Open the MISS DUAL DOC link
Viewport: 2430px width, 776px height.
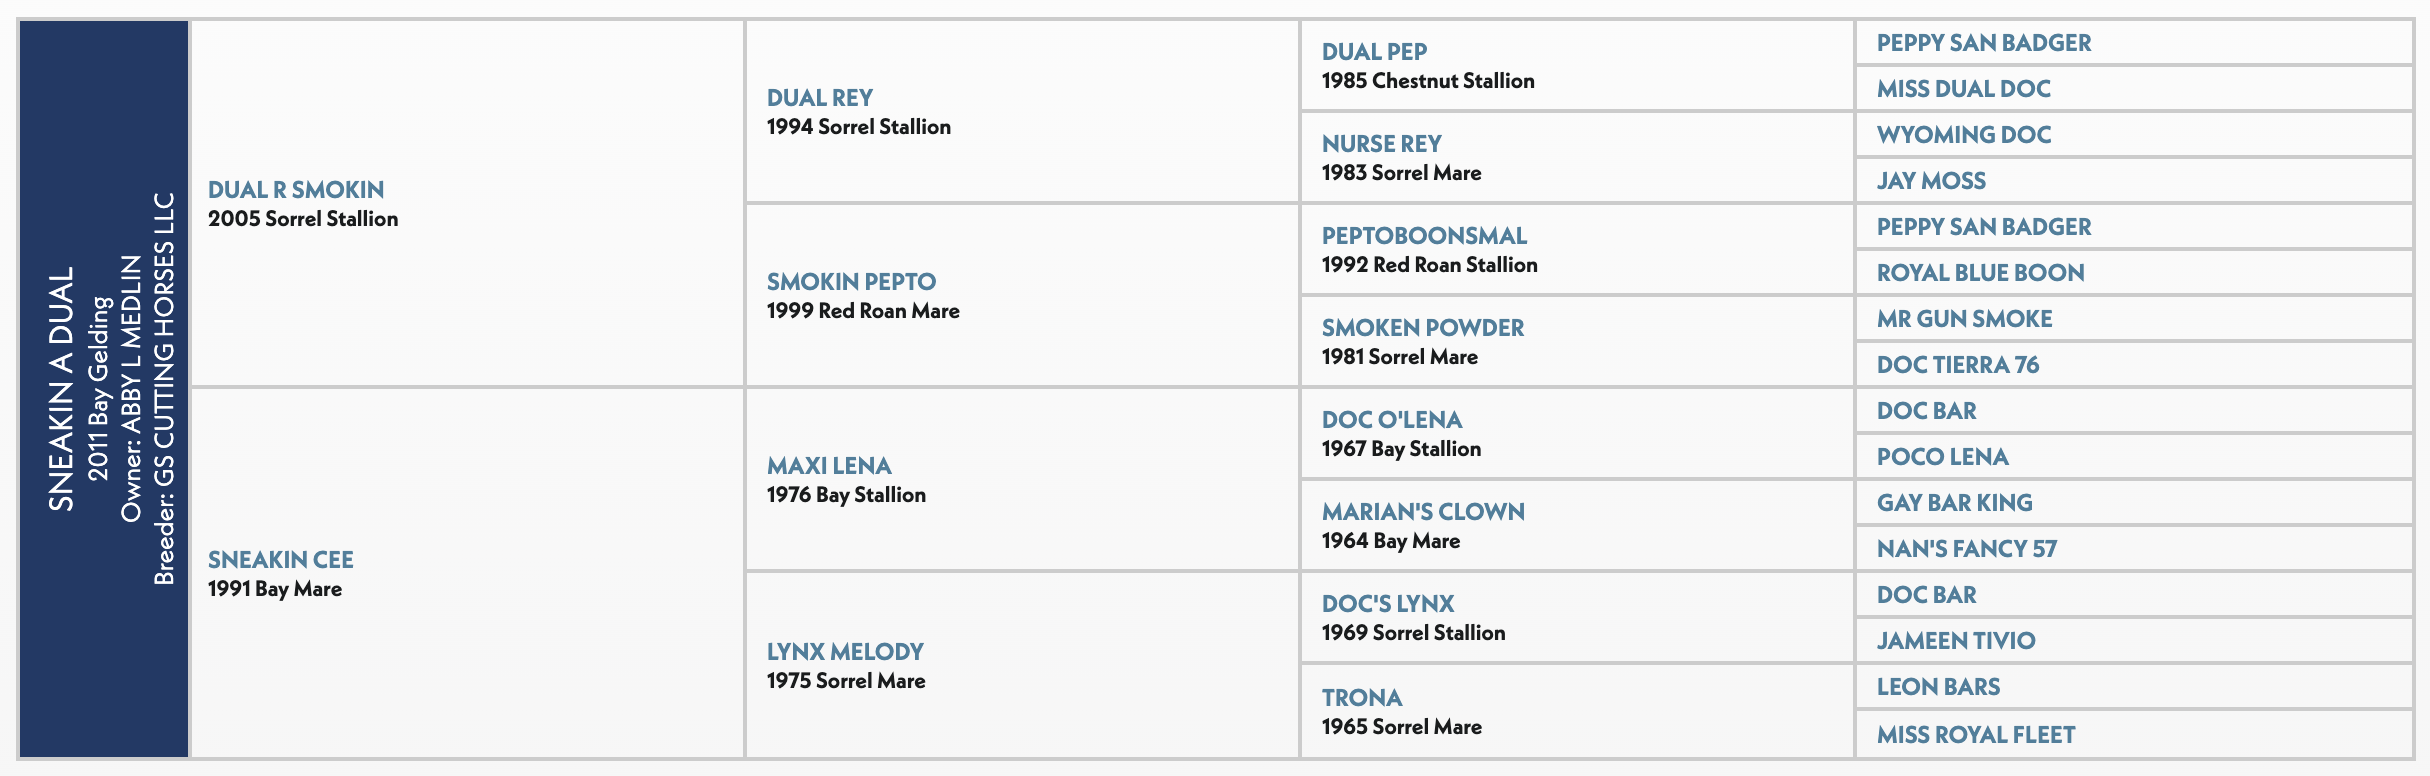(x=1963, y=89)
